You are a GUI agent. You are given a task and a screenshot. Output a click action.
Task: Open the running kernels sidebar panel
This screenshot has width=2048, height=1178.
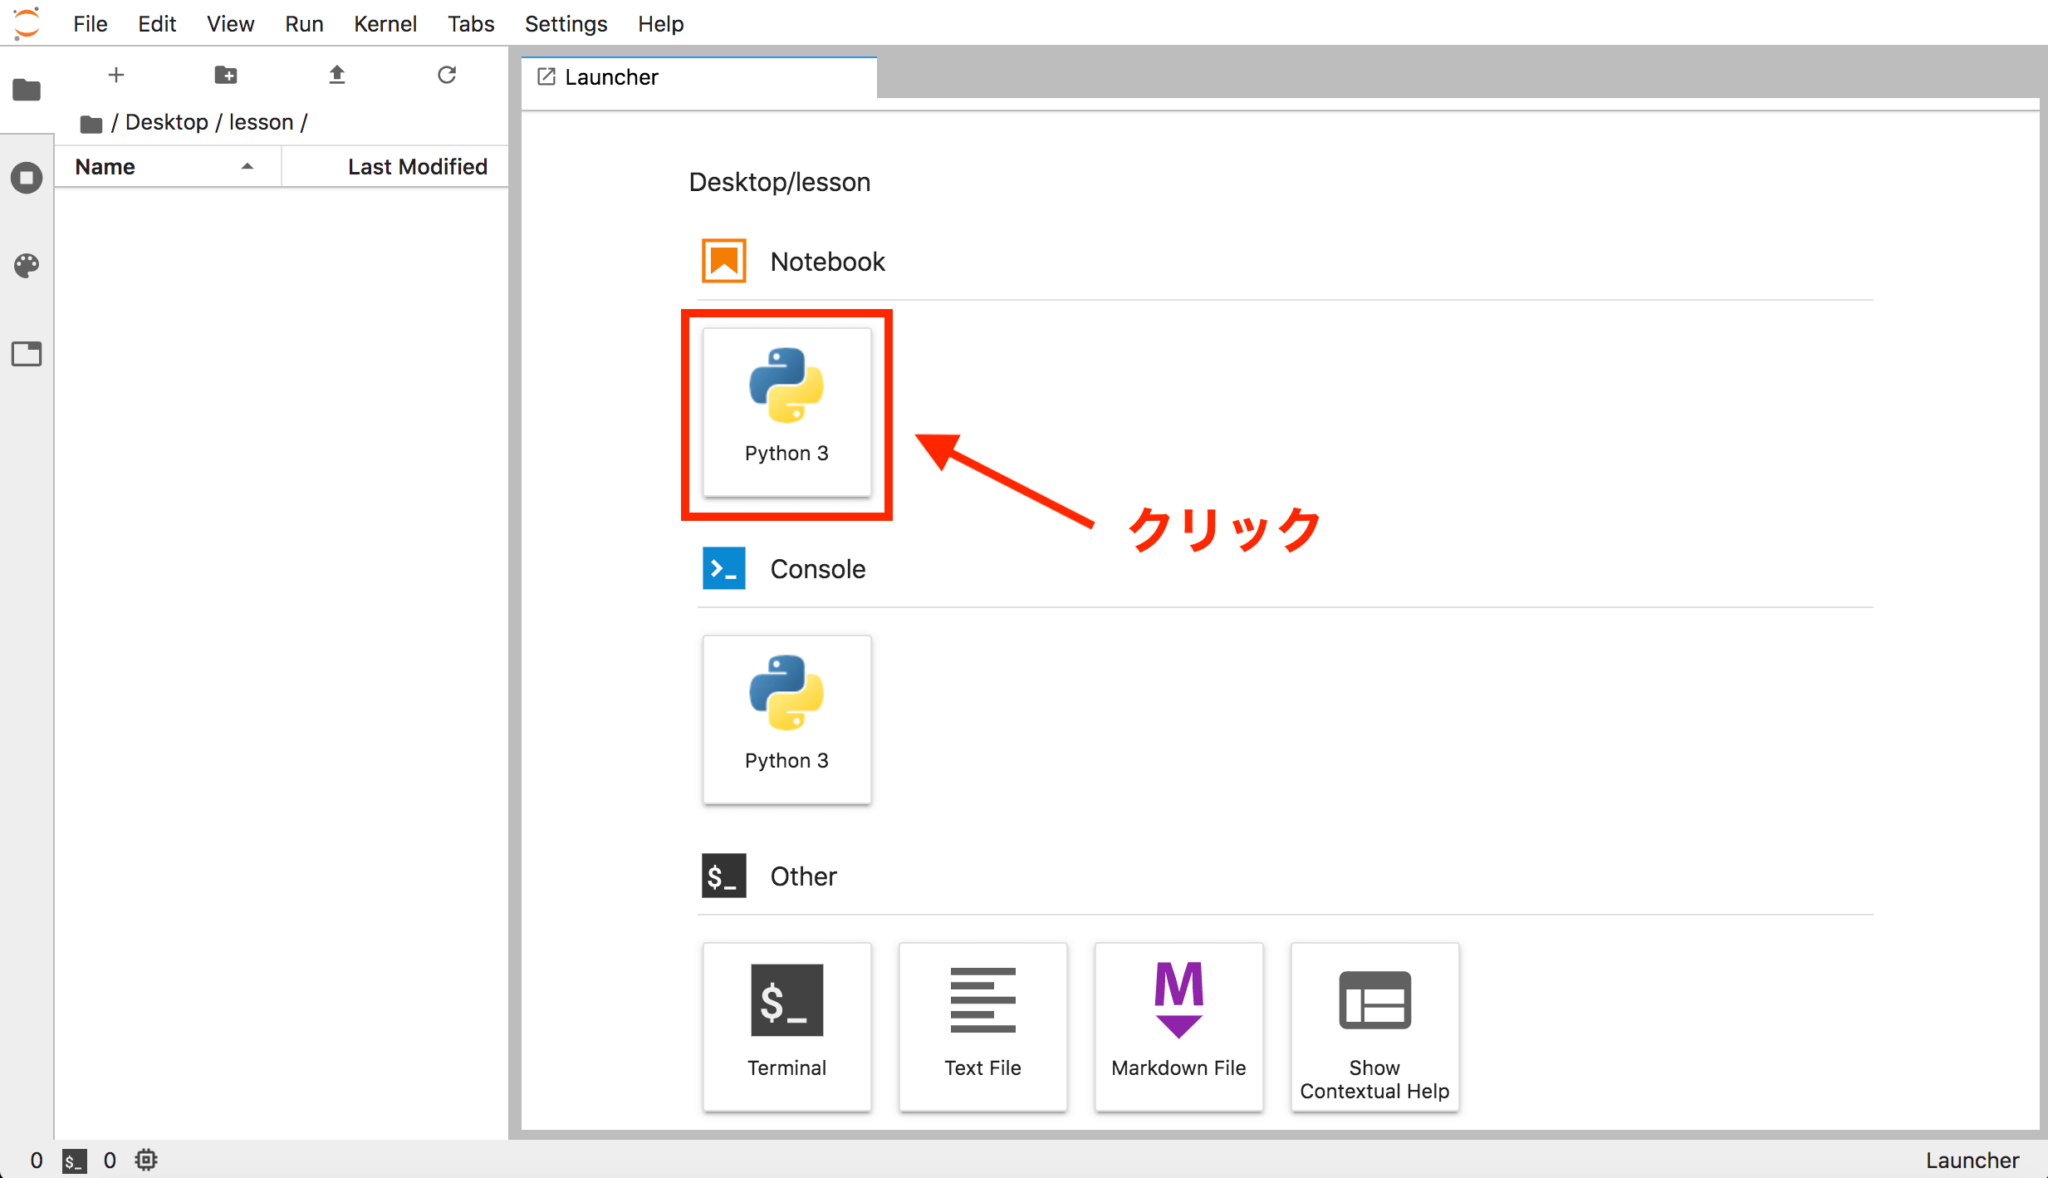tap(27, 178)
